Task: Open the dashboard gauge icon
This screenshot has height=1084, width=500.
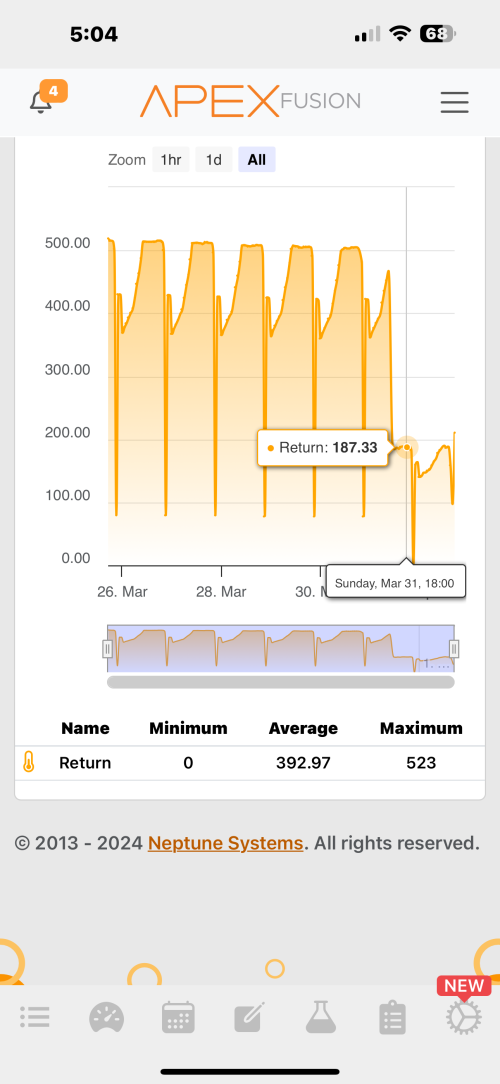Action: pos(107,1017)
